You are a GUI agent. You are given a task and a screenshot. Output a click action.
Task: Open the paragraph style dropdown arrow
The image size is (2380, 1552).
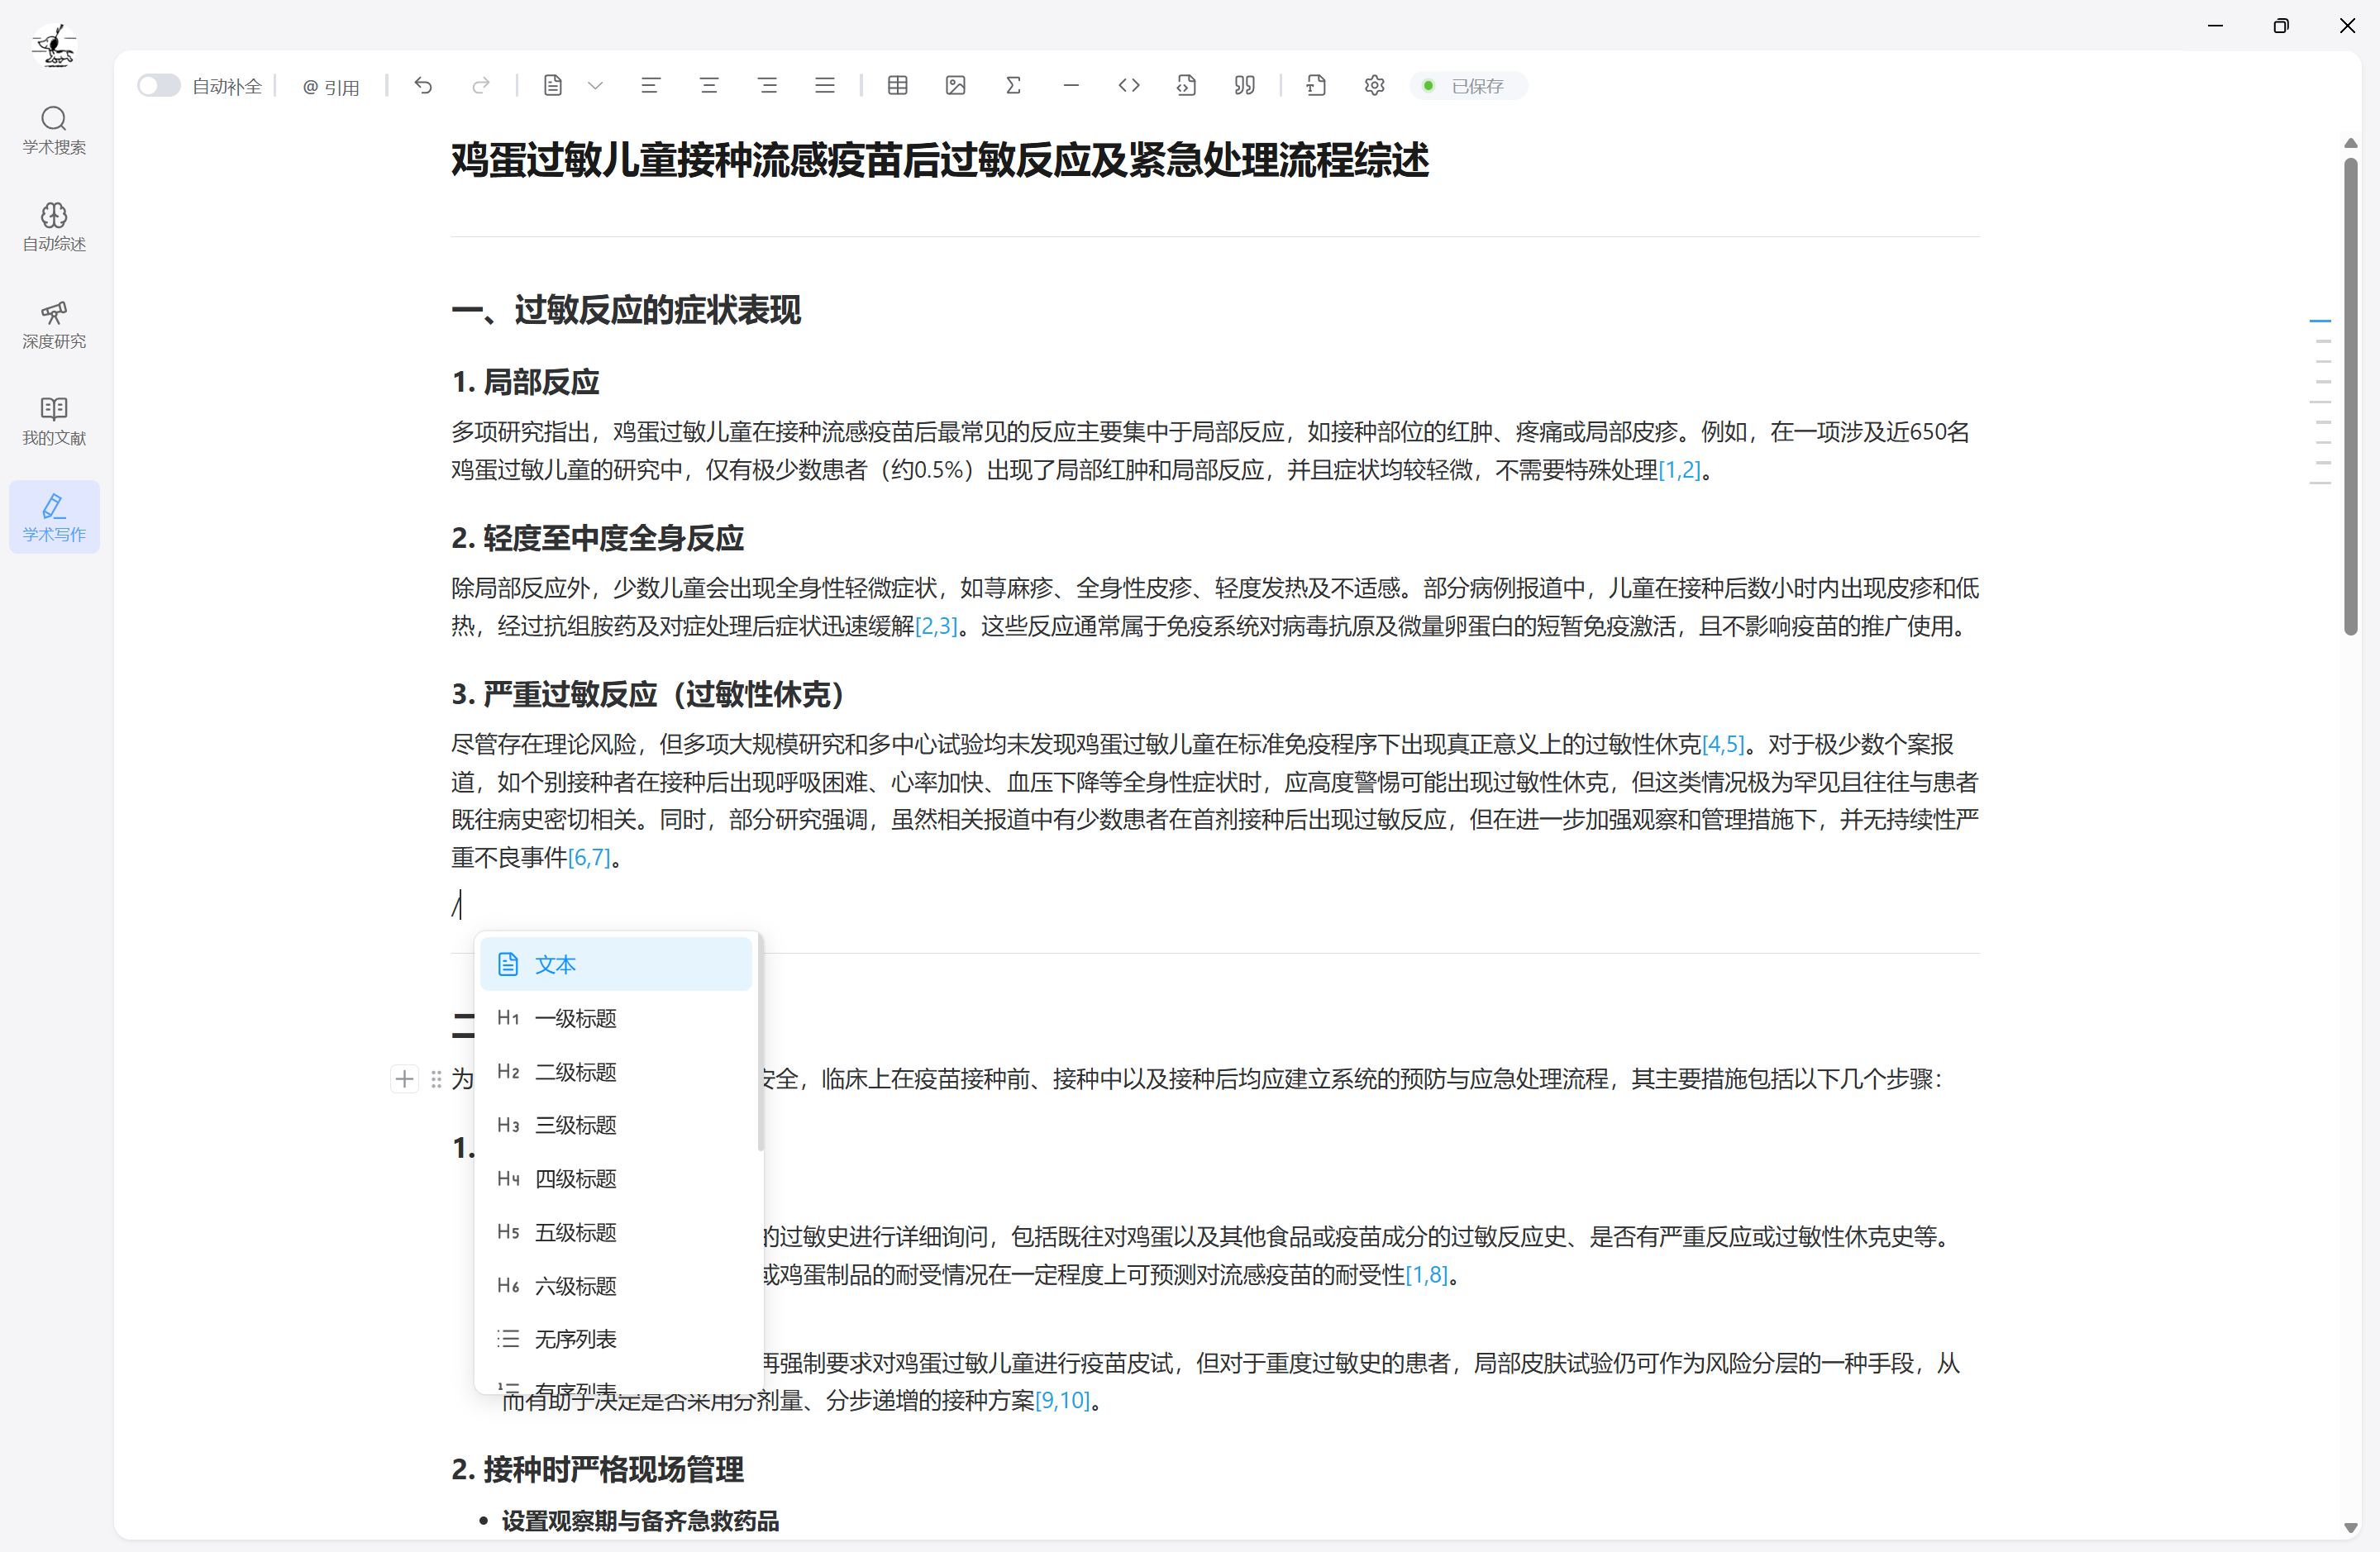[x=596, y=85]
